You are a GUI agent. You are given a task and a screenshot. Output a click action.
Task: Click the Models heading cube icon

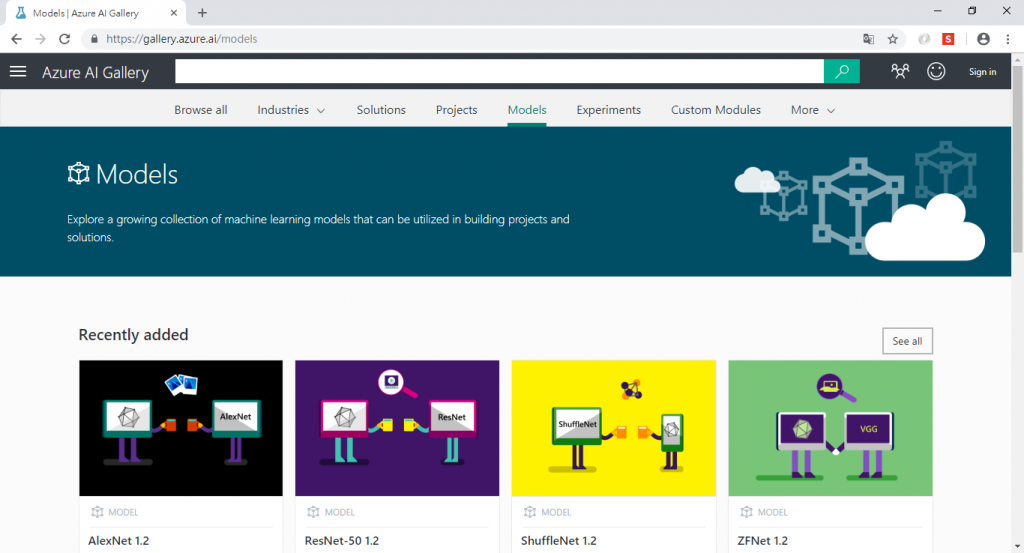(x=78, y=174)
